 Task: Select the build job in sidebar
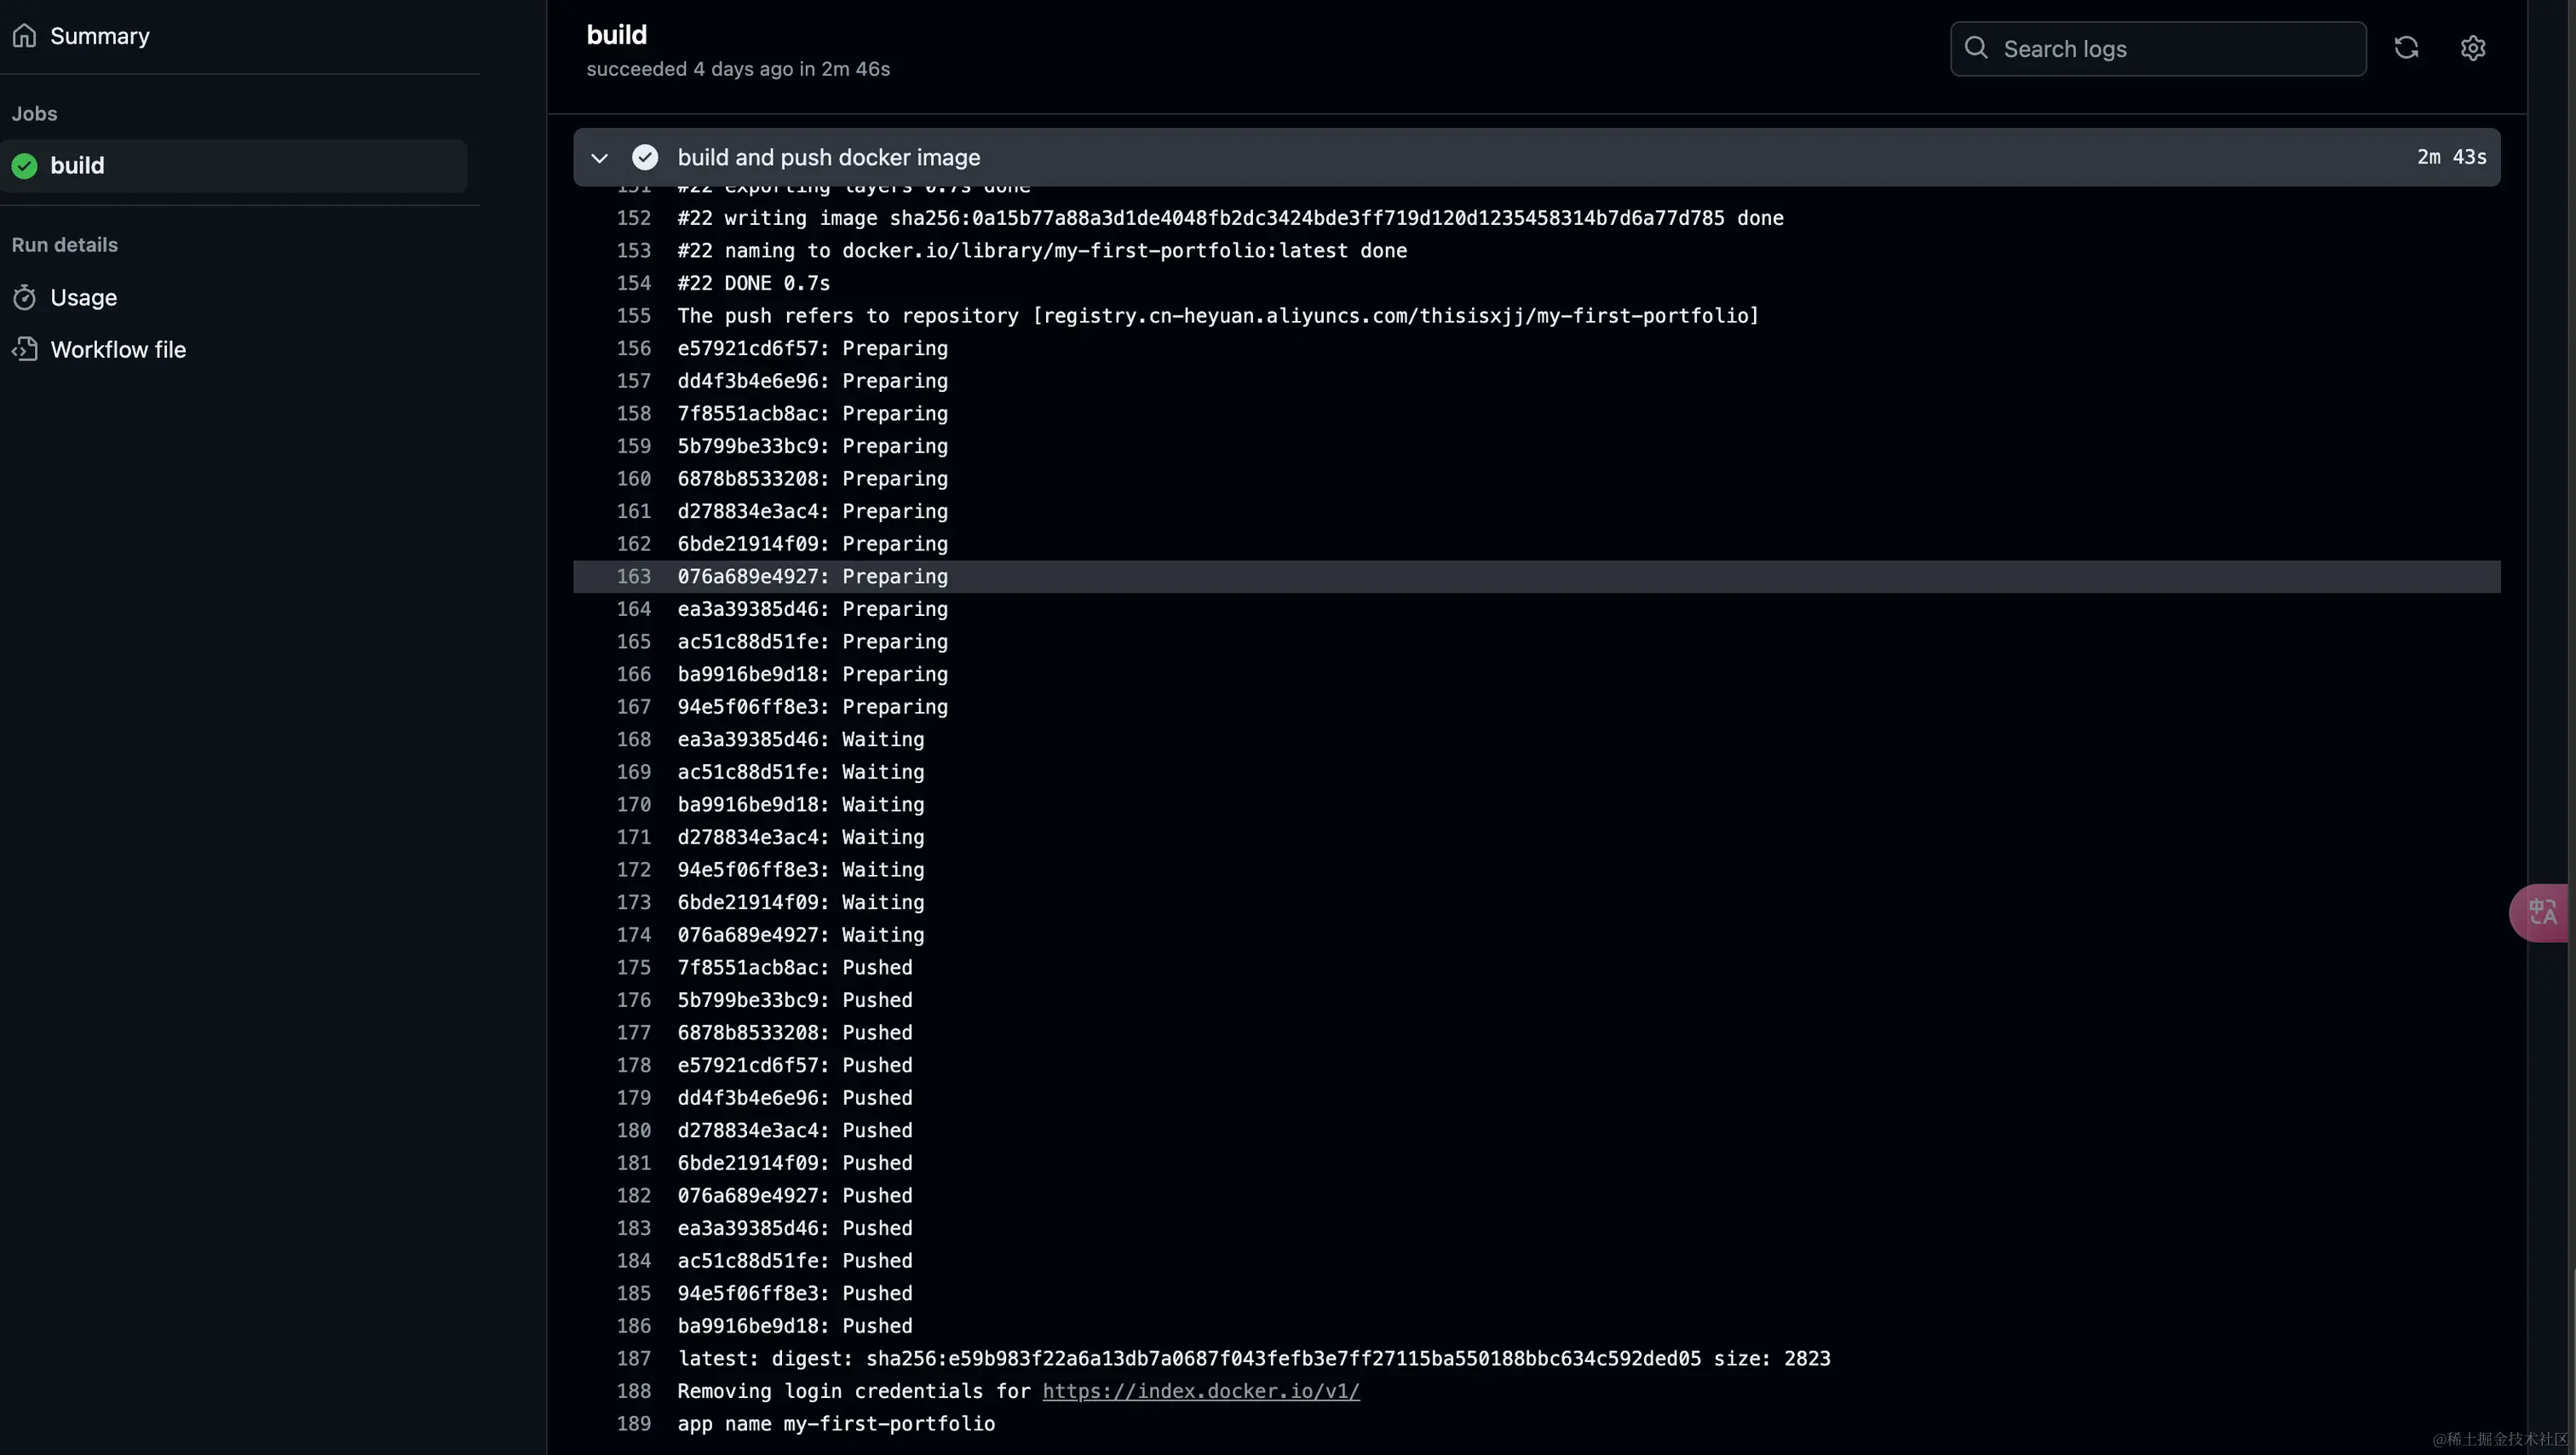(x=234, y=166)
